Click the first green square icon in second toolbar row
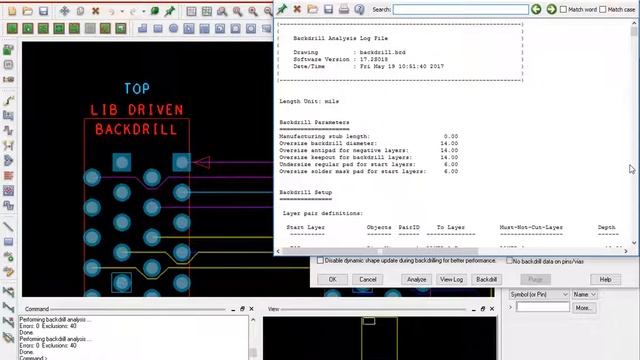The width and height of the screenshot is (640, 360). [12, 28]
